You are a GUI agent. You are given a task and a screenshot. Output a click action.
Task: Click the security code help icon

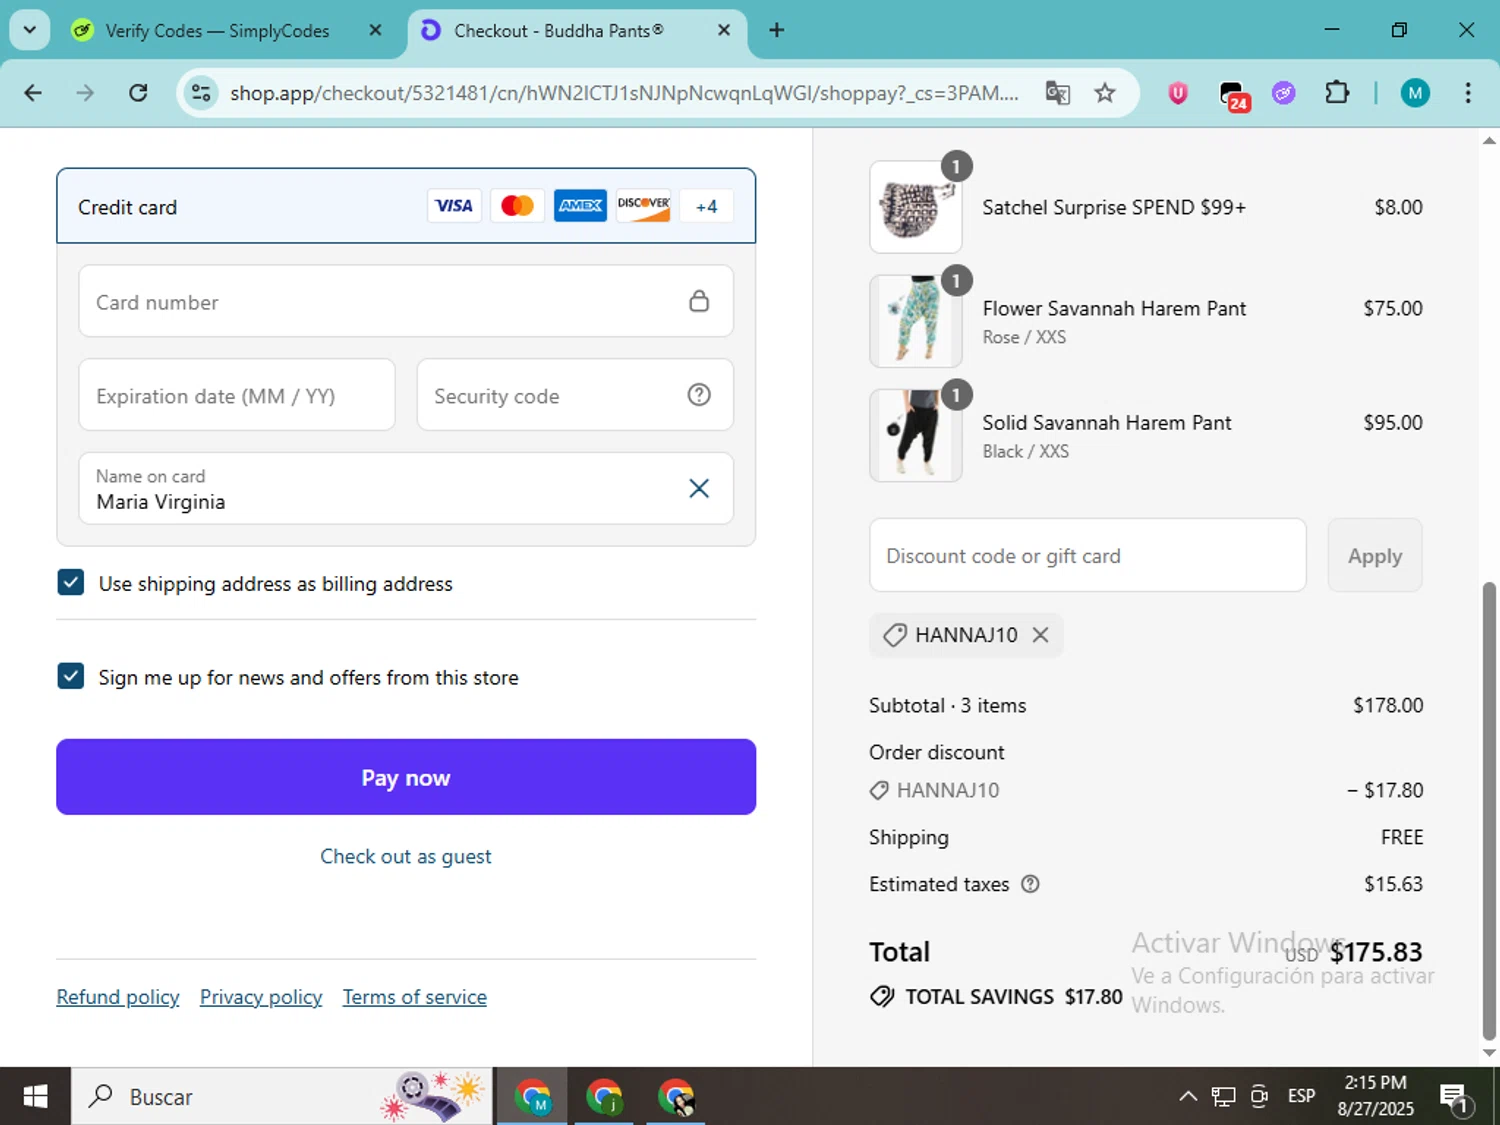tap(699, 395)
